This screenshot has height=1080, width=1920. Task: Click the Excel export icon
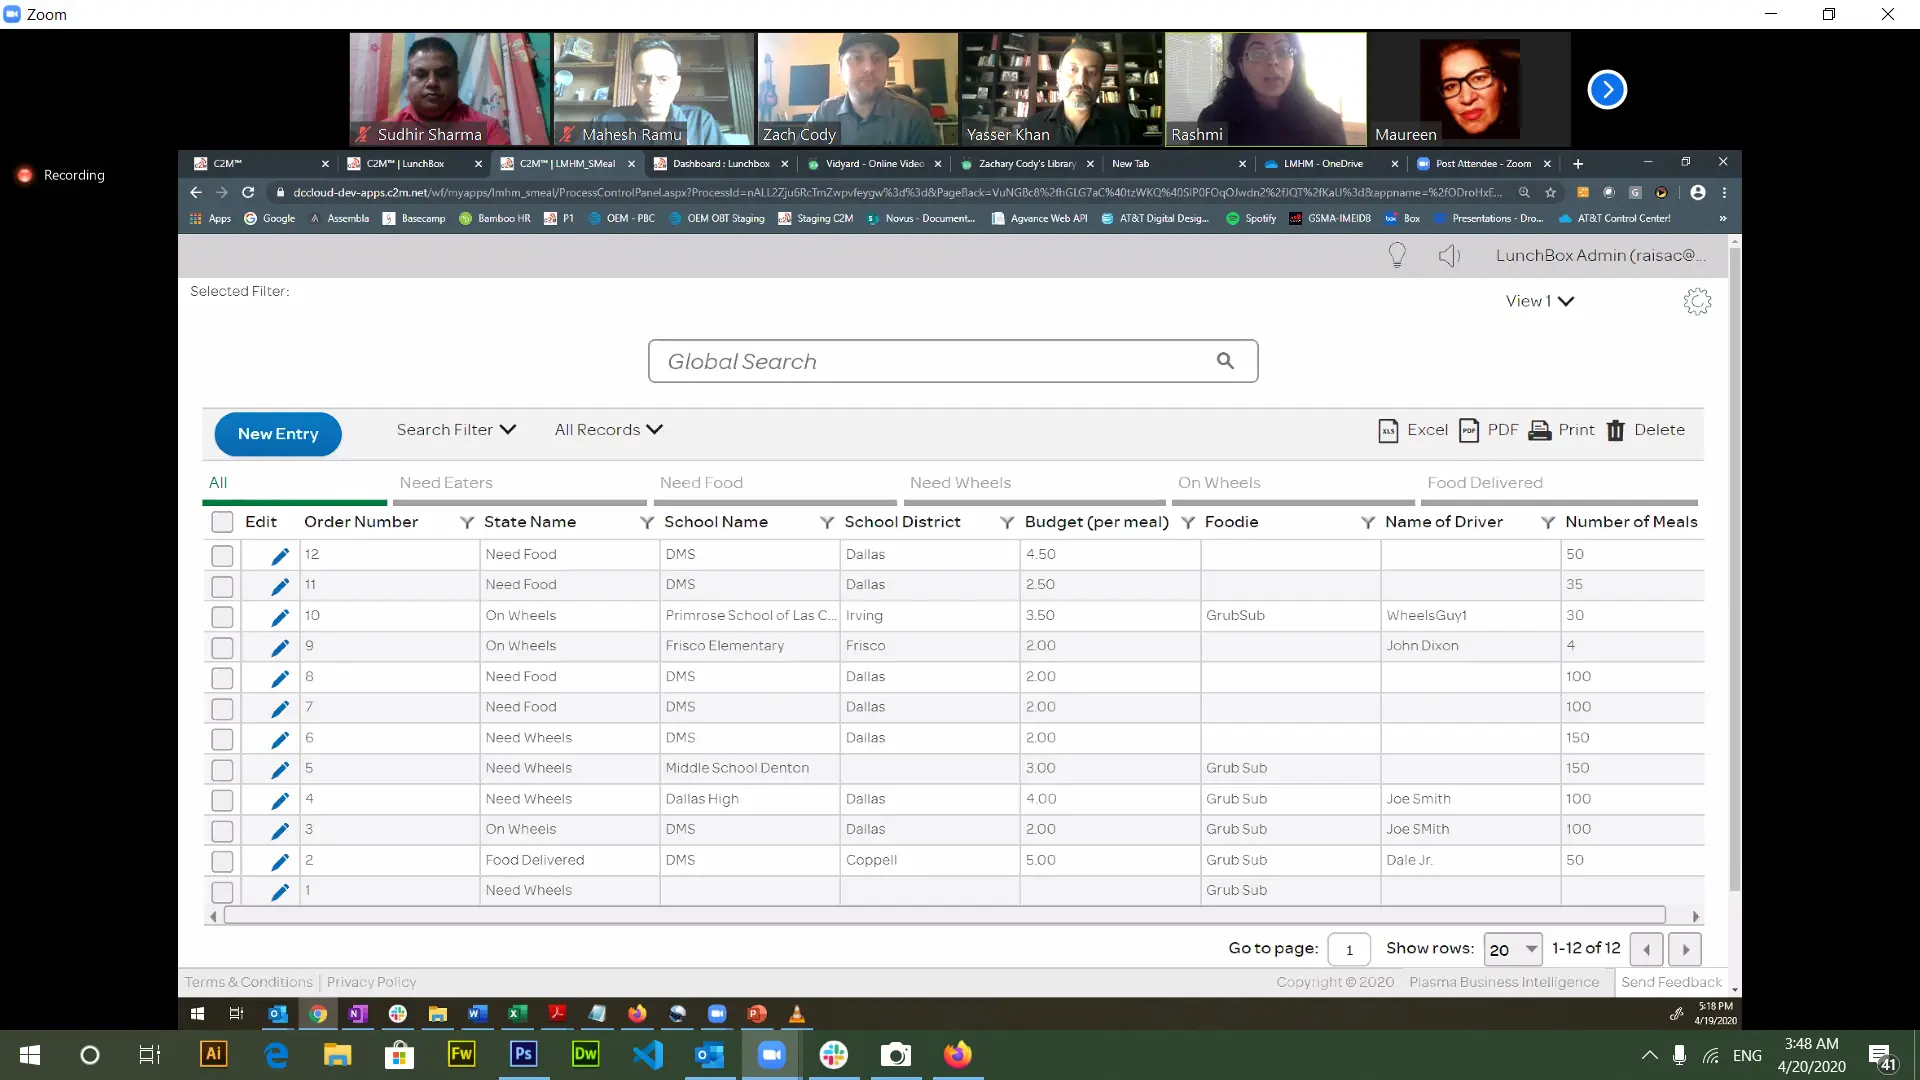1388,431
